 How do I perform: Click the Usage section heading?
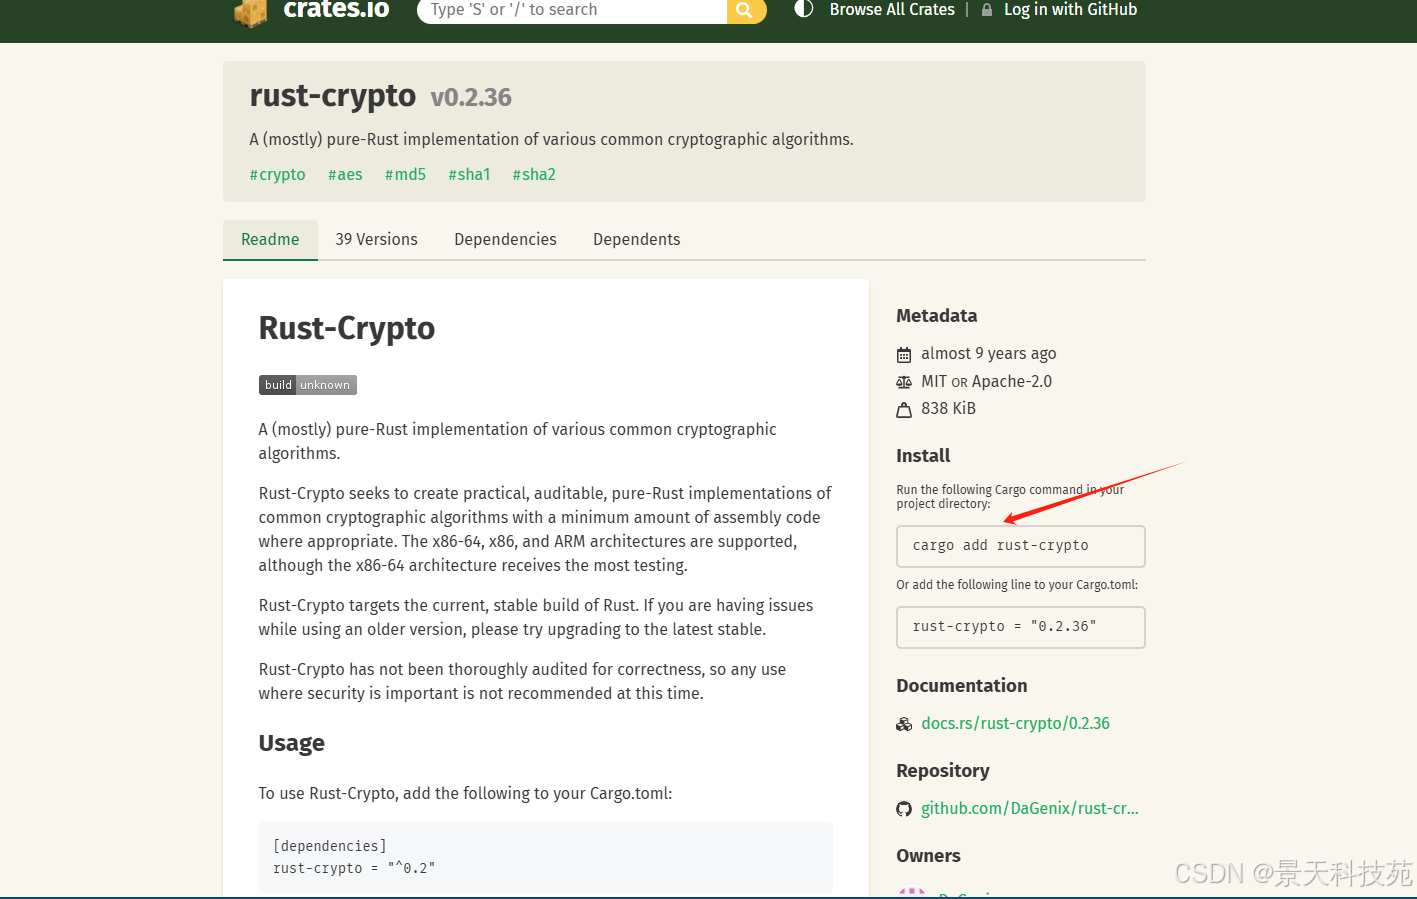click(x=291, y=743)
